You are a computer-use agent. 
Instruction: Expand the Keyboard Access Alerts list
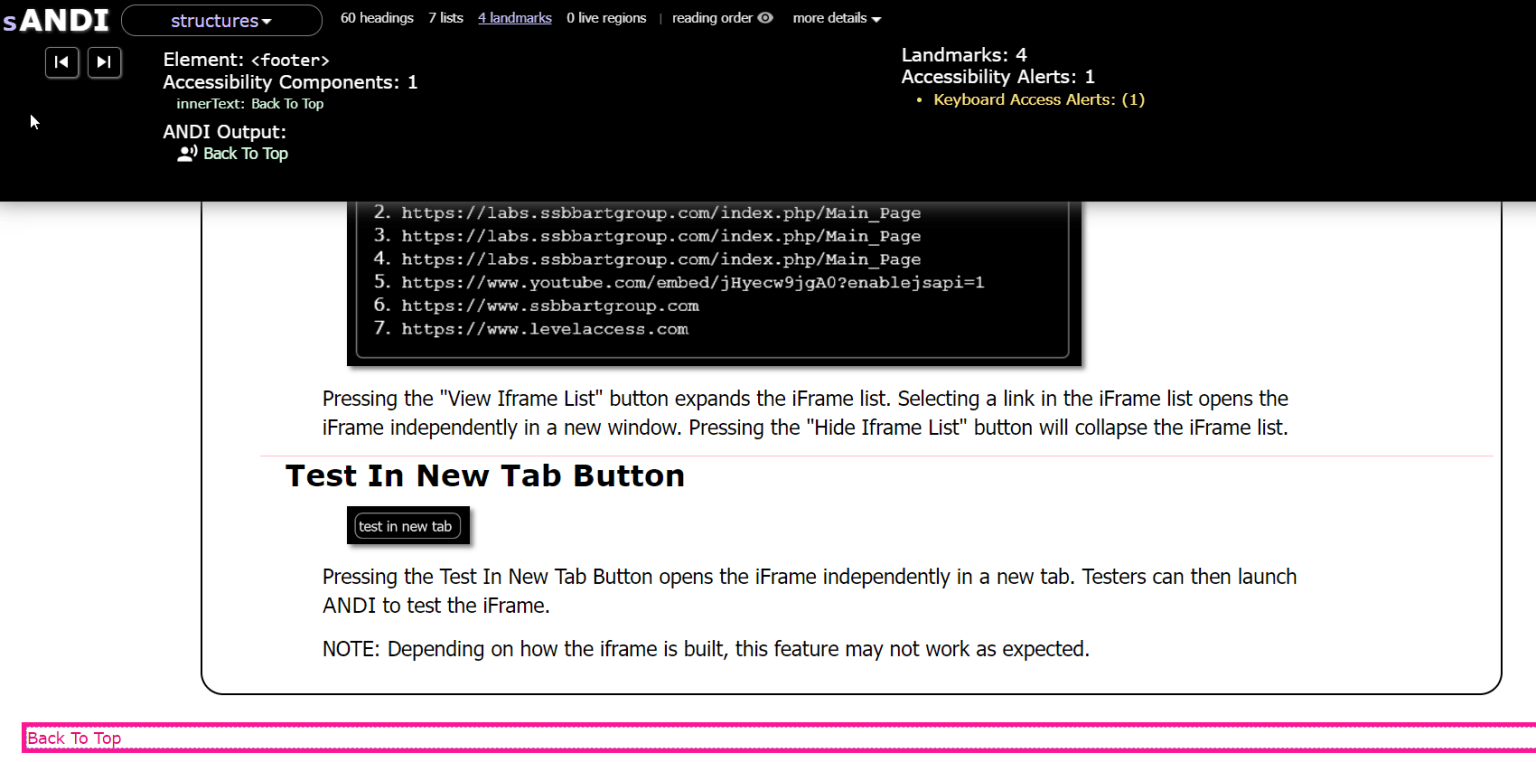pyautogui.click(x=1039, y=99)
